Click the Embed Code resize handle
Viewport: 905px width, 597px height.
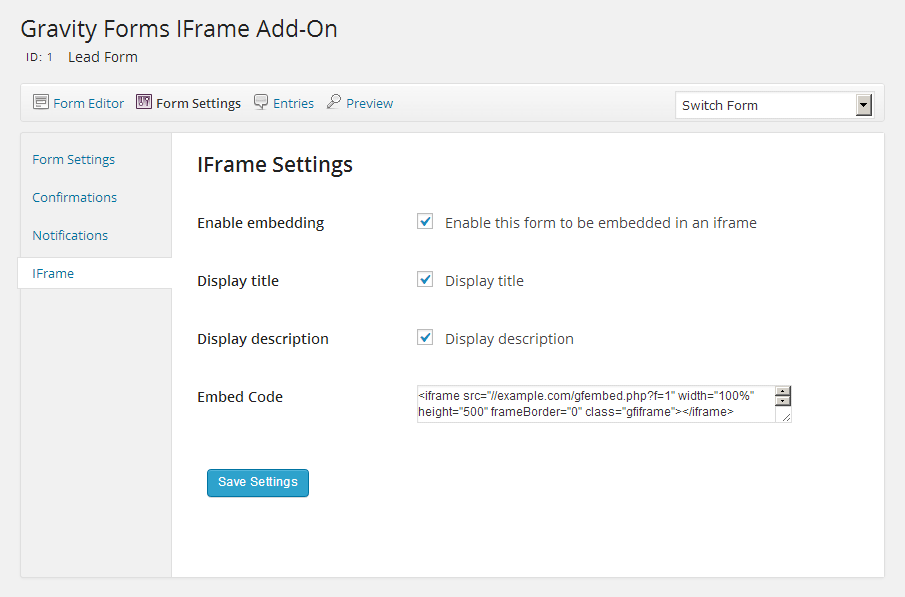pyautogui.click(x=785, y=417)
